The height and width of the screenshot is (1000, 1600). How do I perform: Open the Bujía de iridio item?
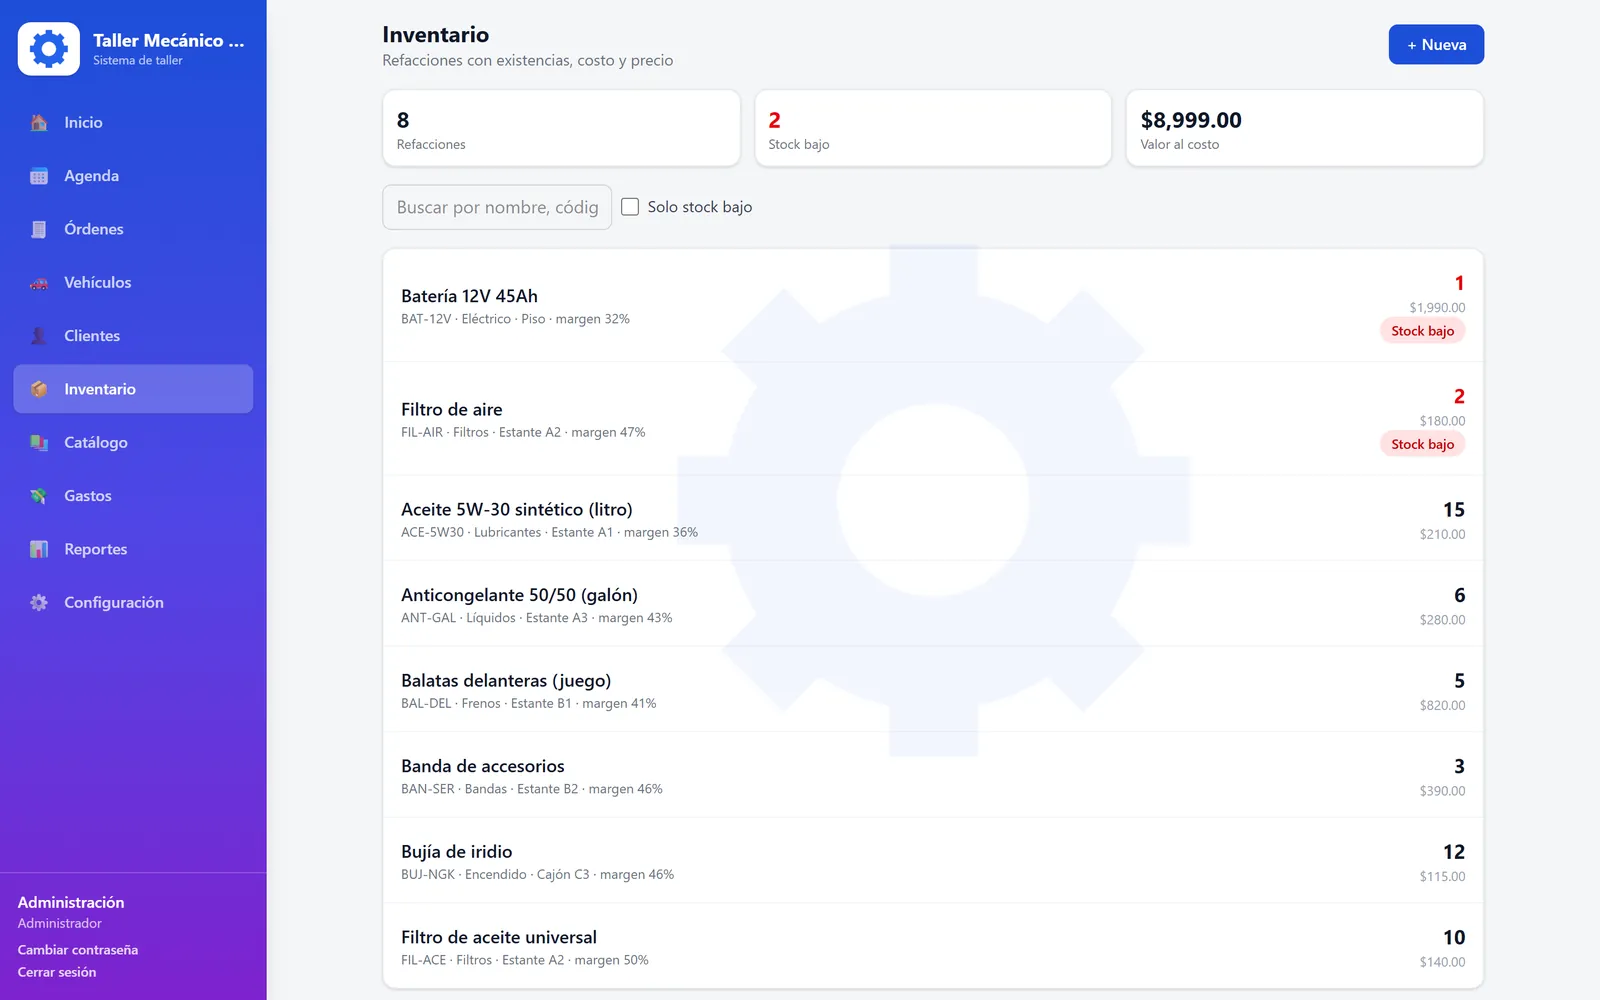[x=933, y=861]
